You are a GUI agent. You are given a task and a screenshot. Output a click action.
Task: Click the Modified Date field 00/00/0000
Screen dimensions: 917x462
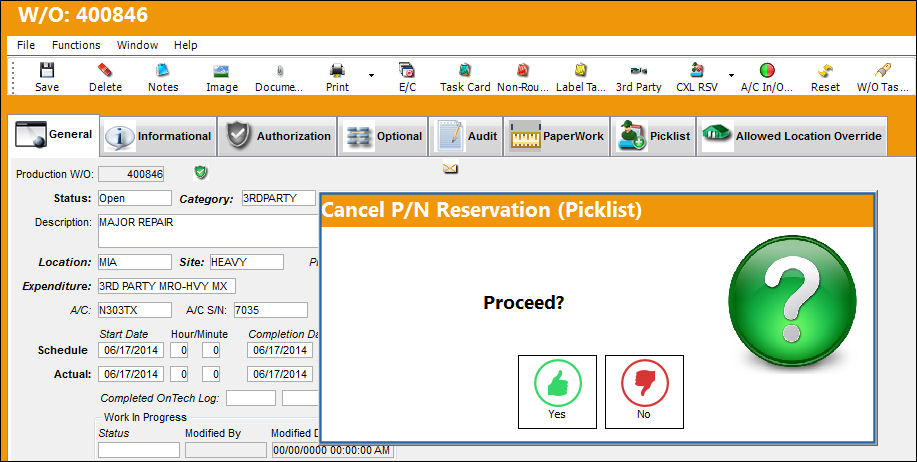coord(333,450)
